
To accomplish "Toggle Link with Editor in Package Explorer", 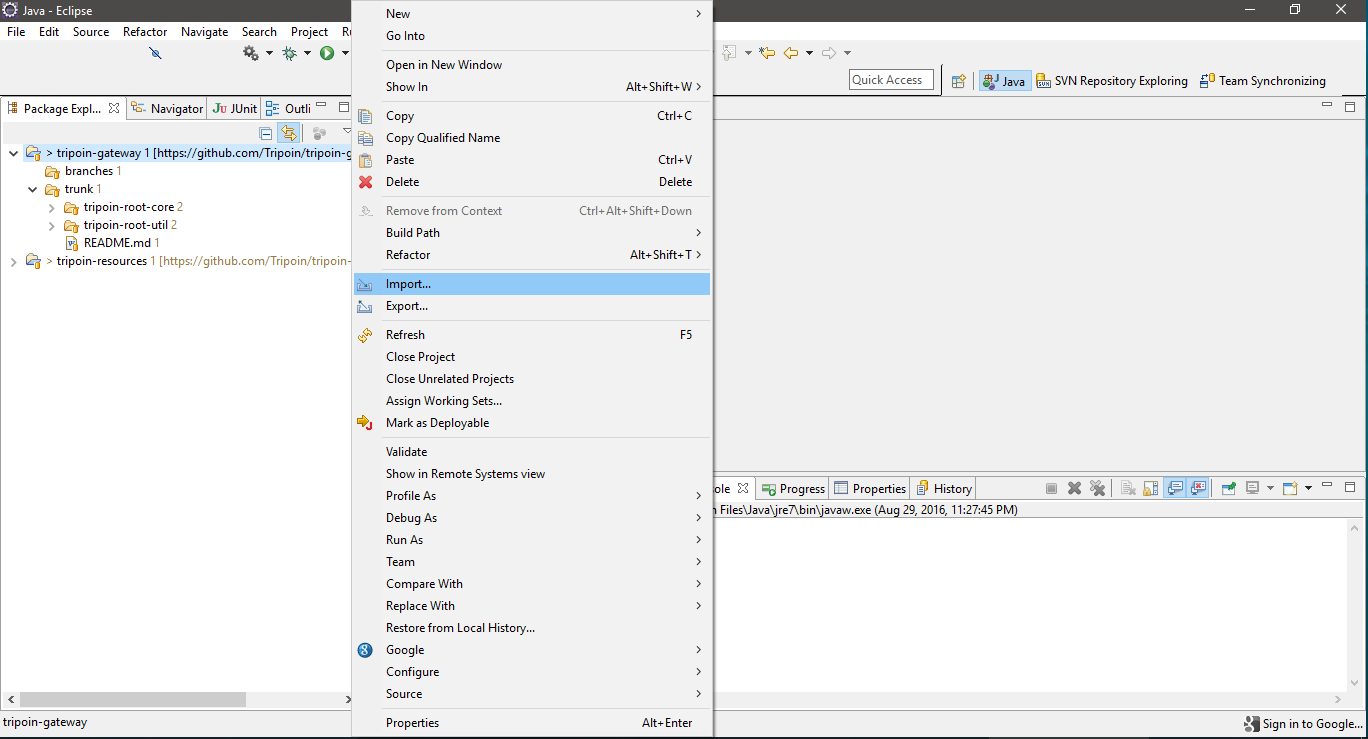I will (289, 133).
